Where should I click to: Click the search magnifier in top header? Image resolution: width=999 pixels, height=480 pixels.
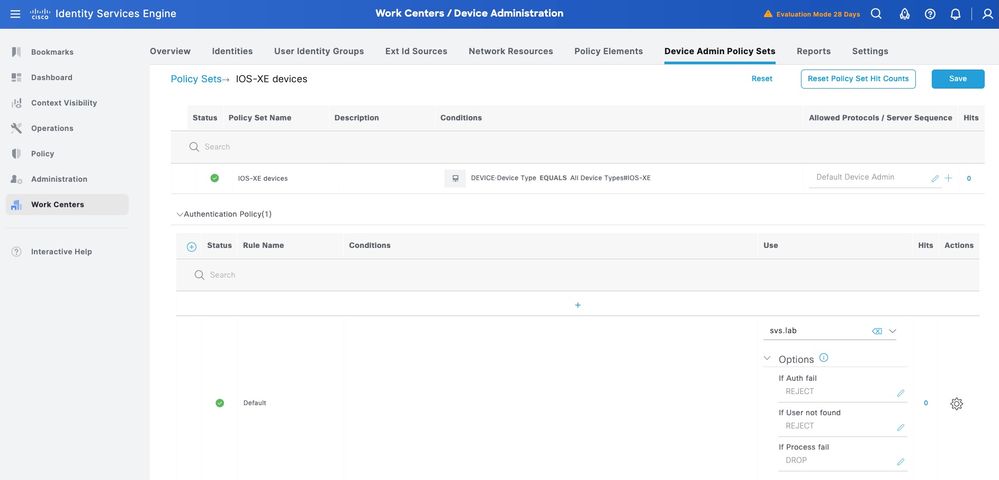[876, 14]
